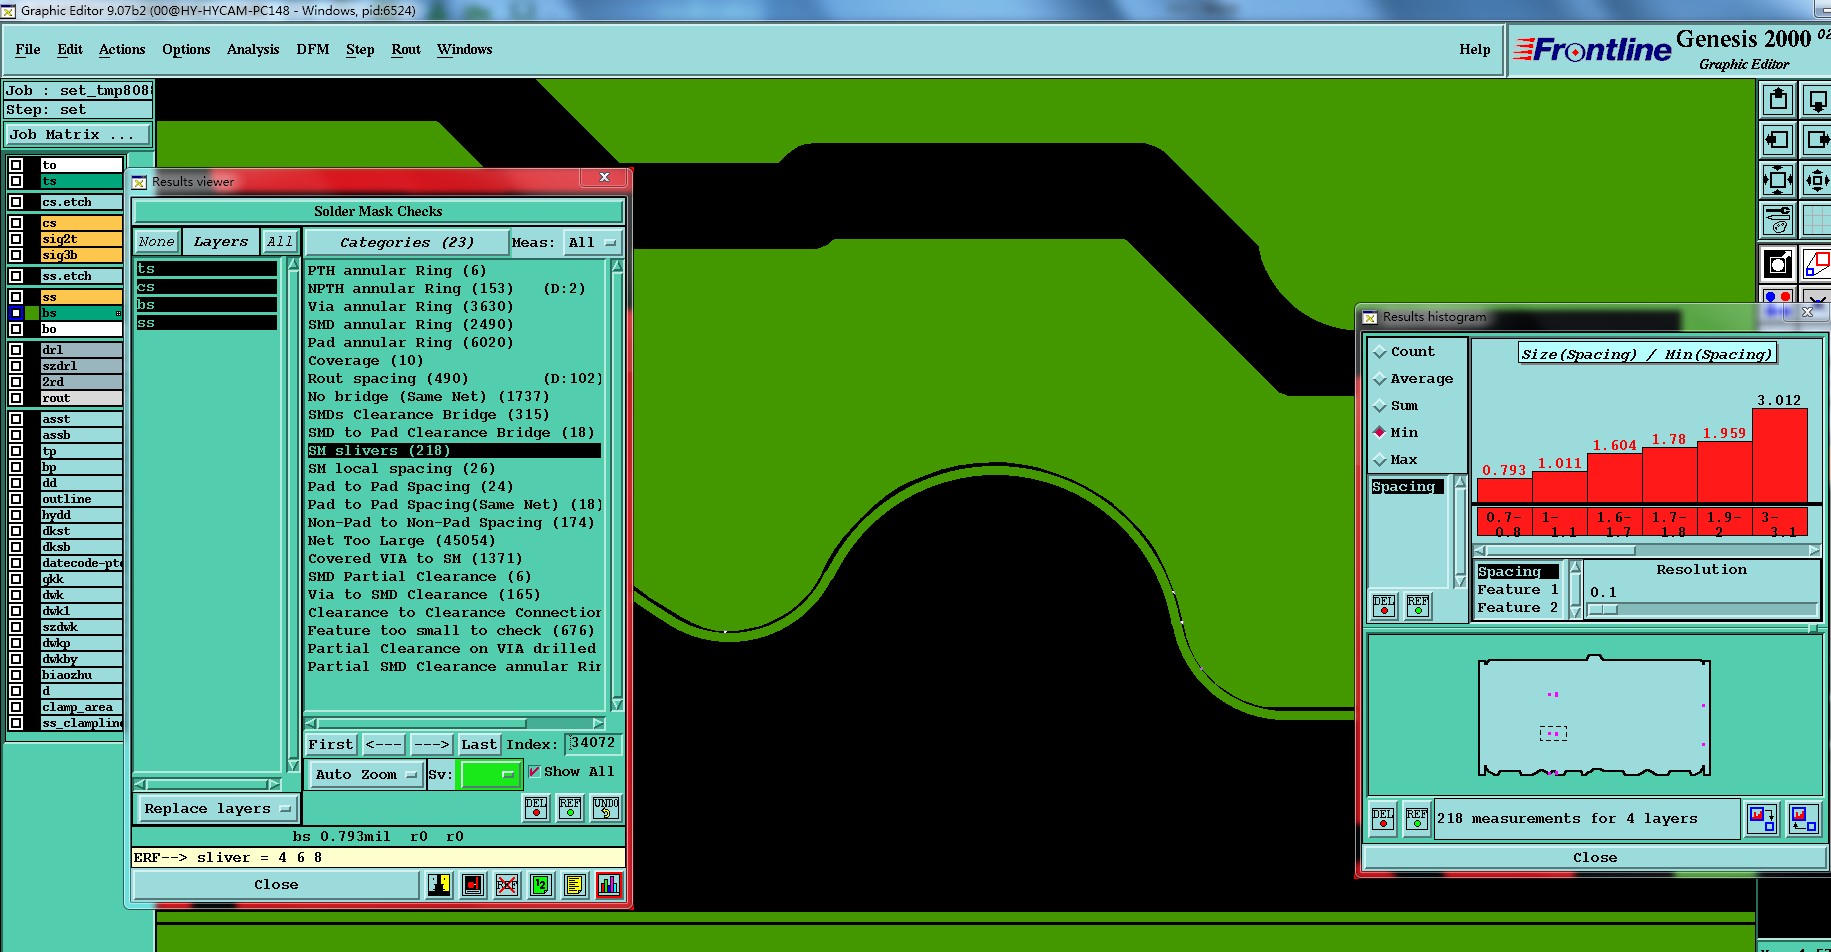Select 'Feature 1' in histogram list
Screen dimensions: 1831x952
[x=1518, y=590]
